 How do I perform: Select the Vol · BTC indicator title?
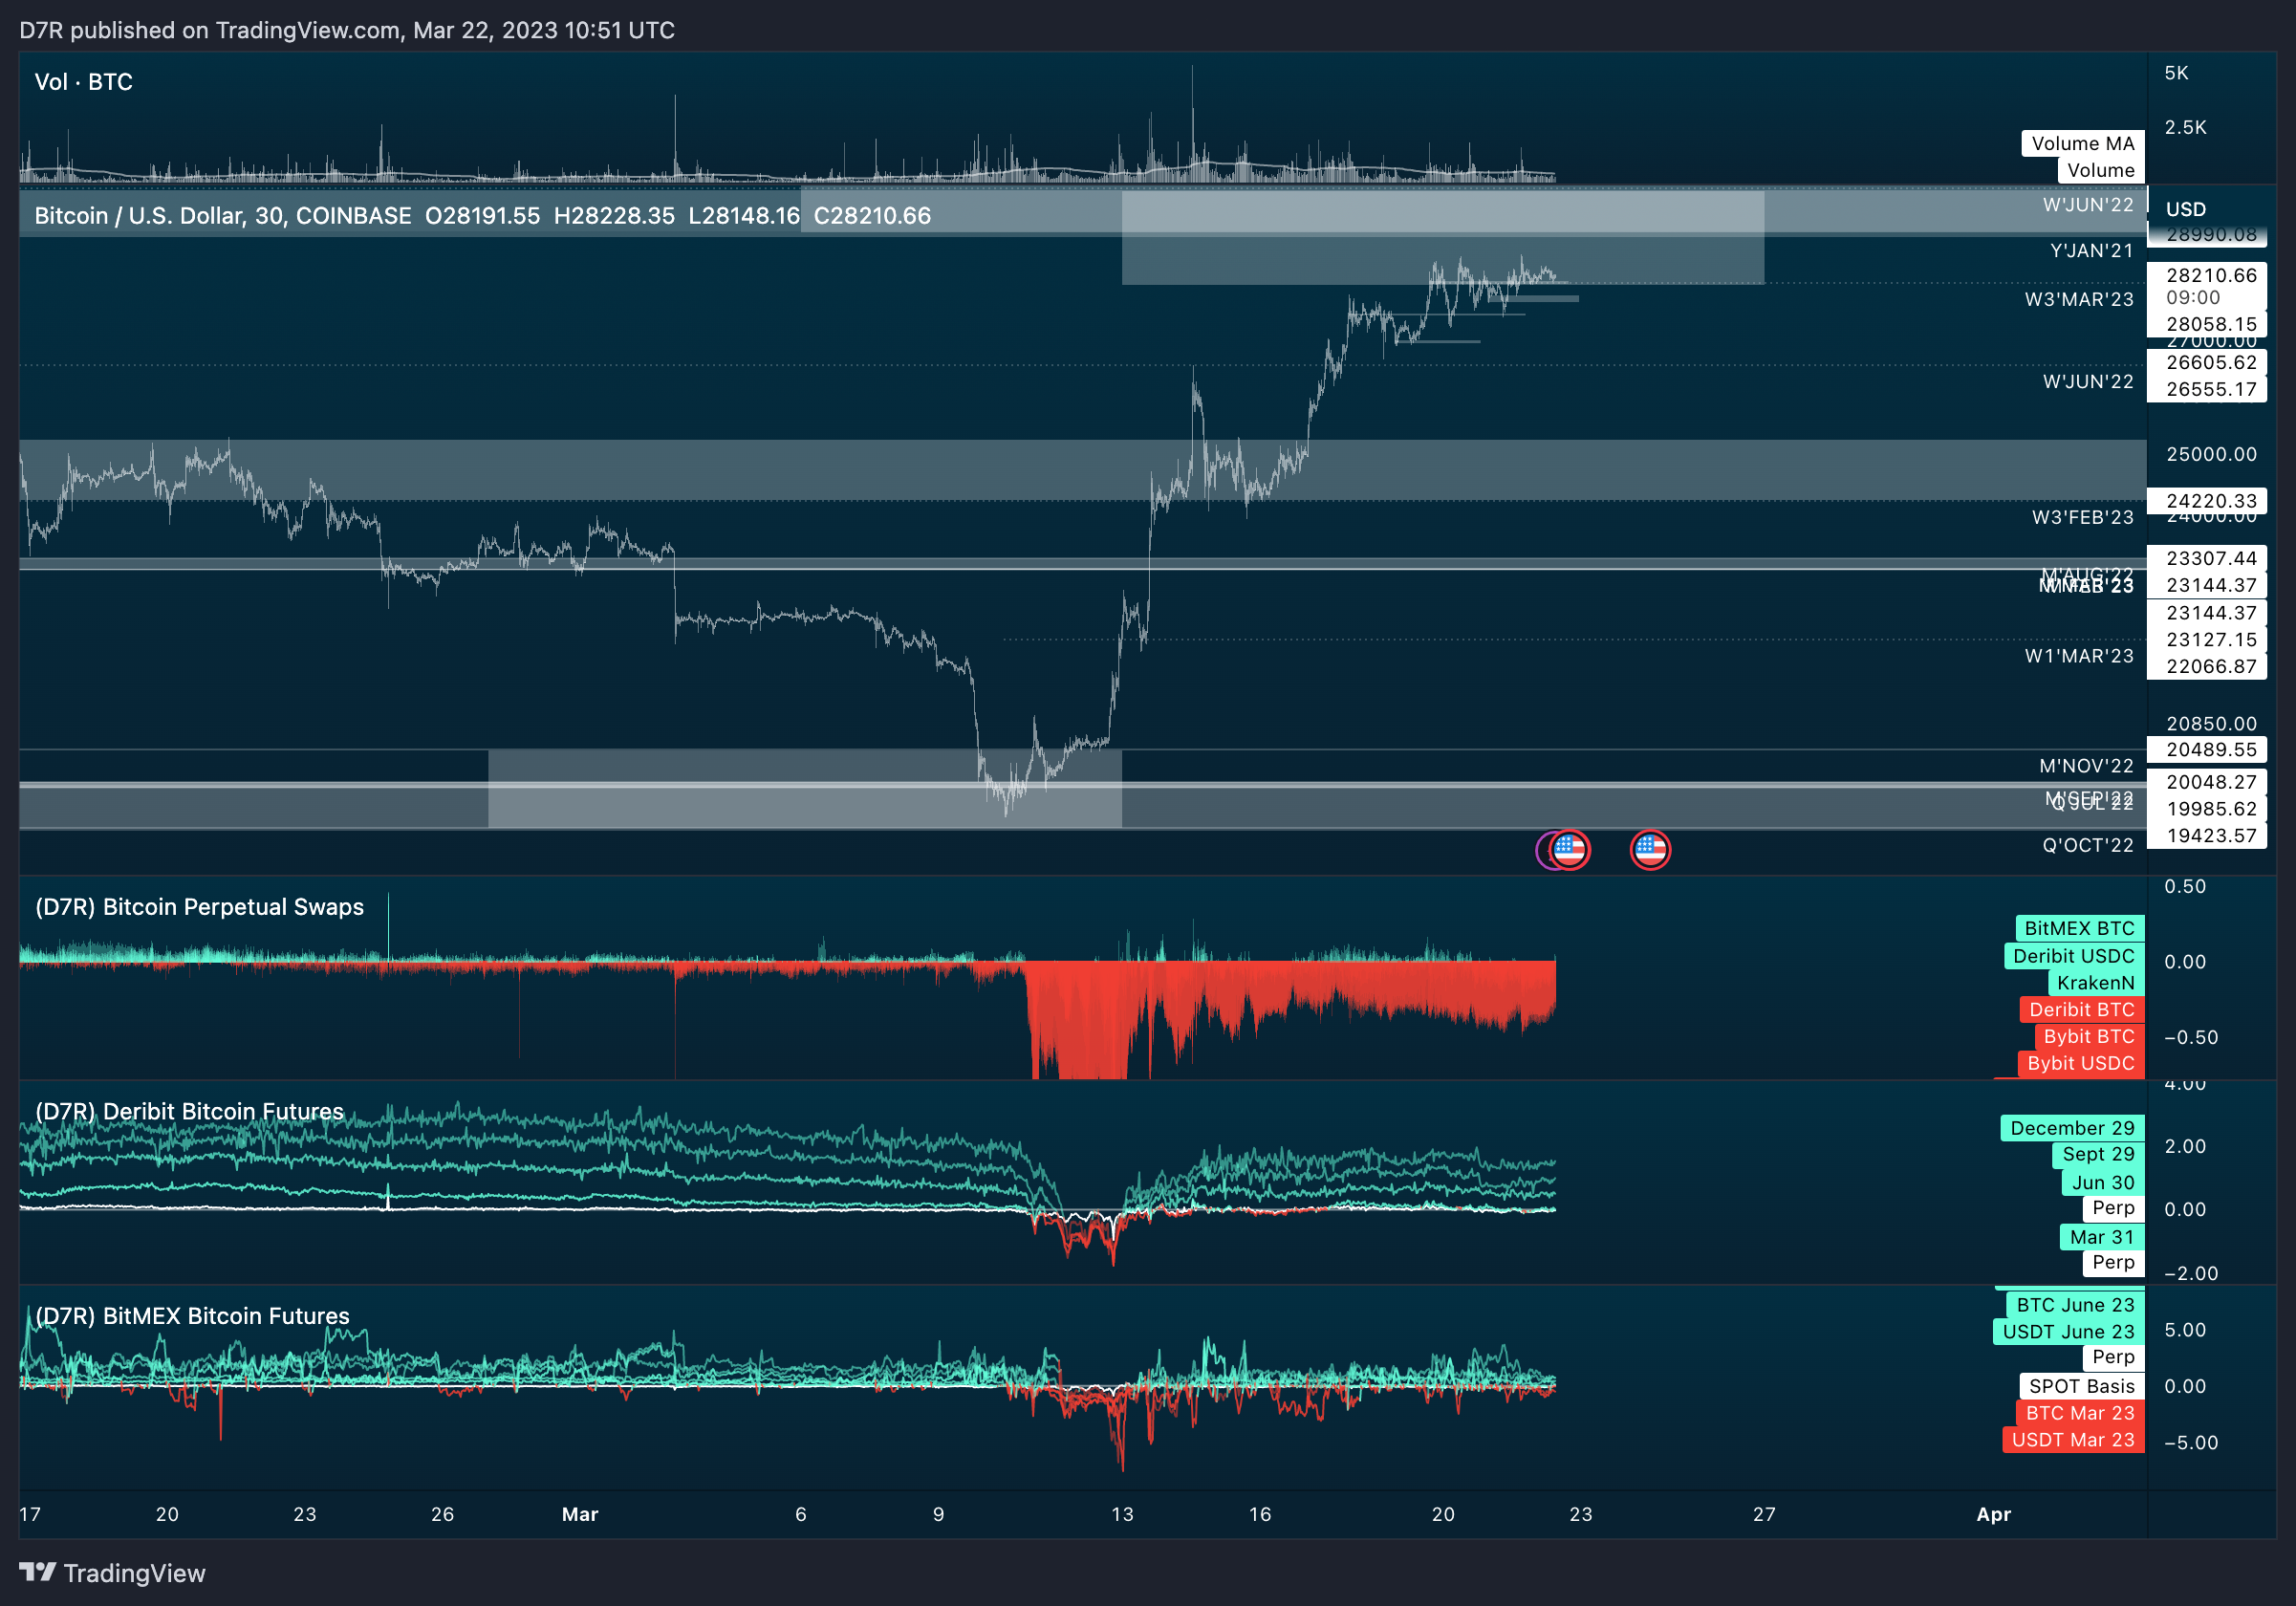(83, 82)
